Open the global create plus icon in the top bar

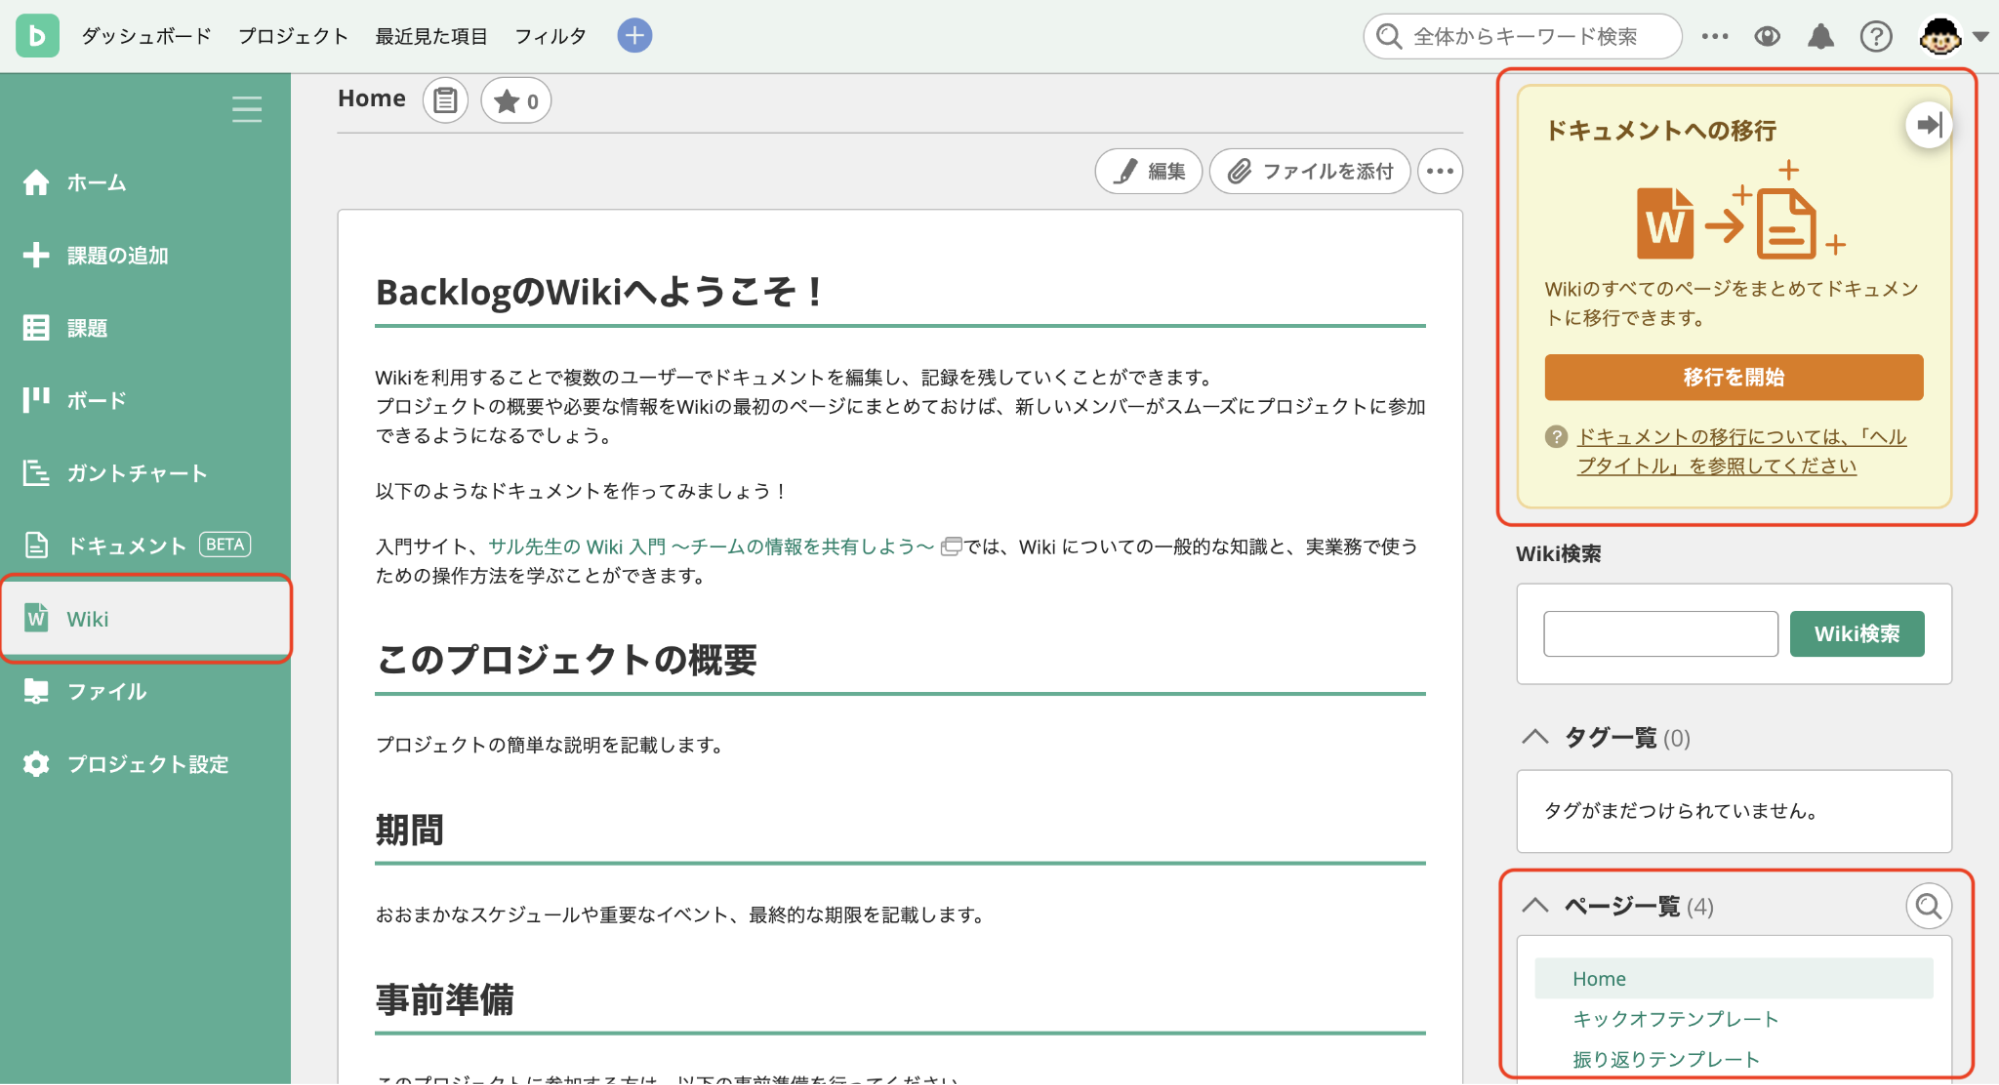point(634,35)
